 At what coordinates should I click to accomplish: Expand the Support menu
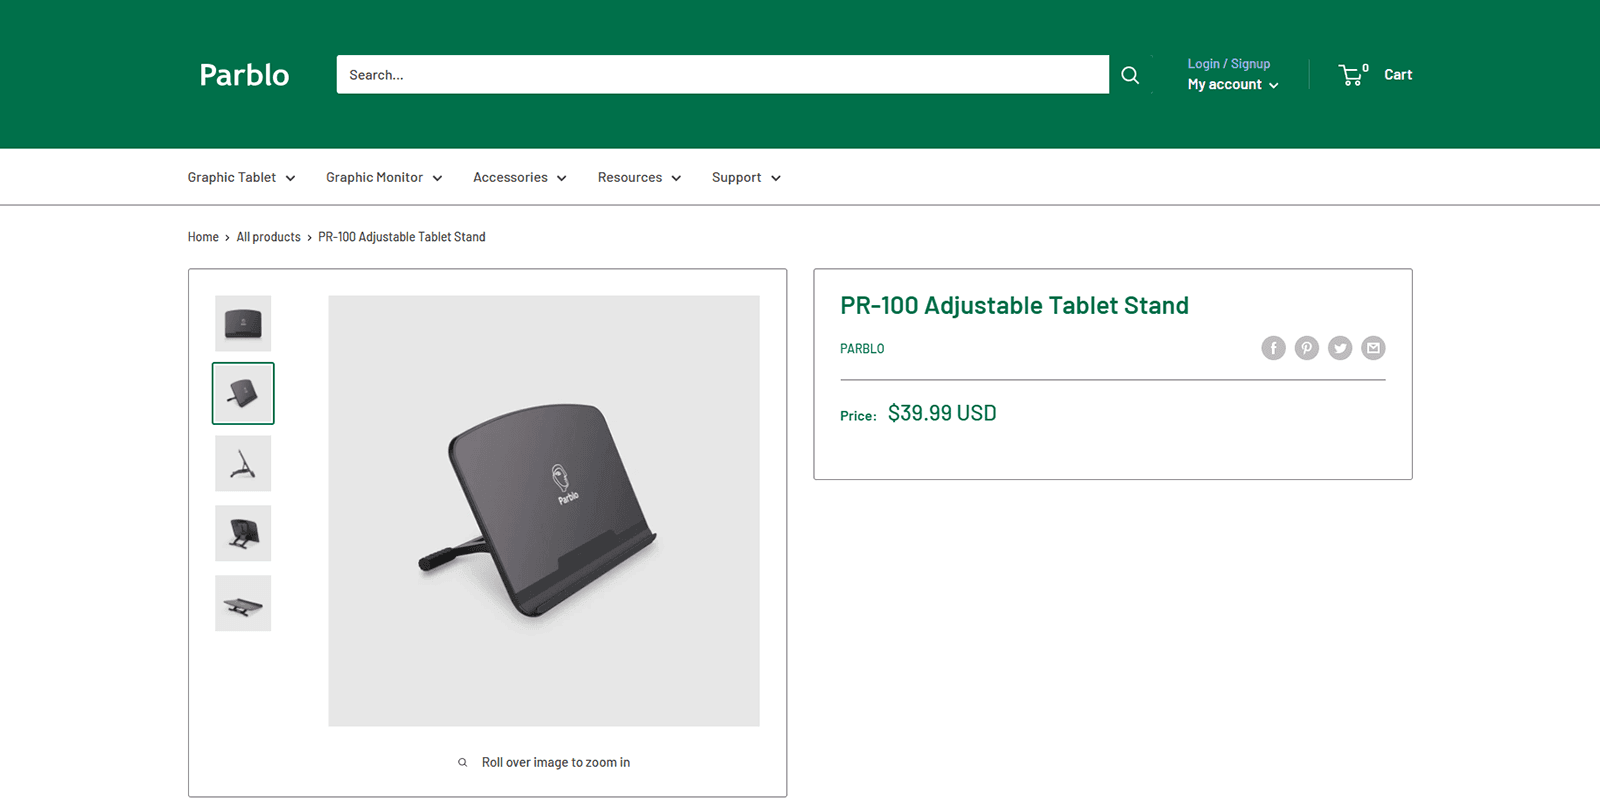746,177
